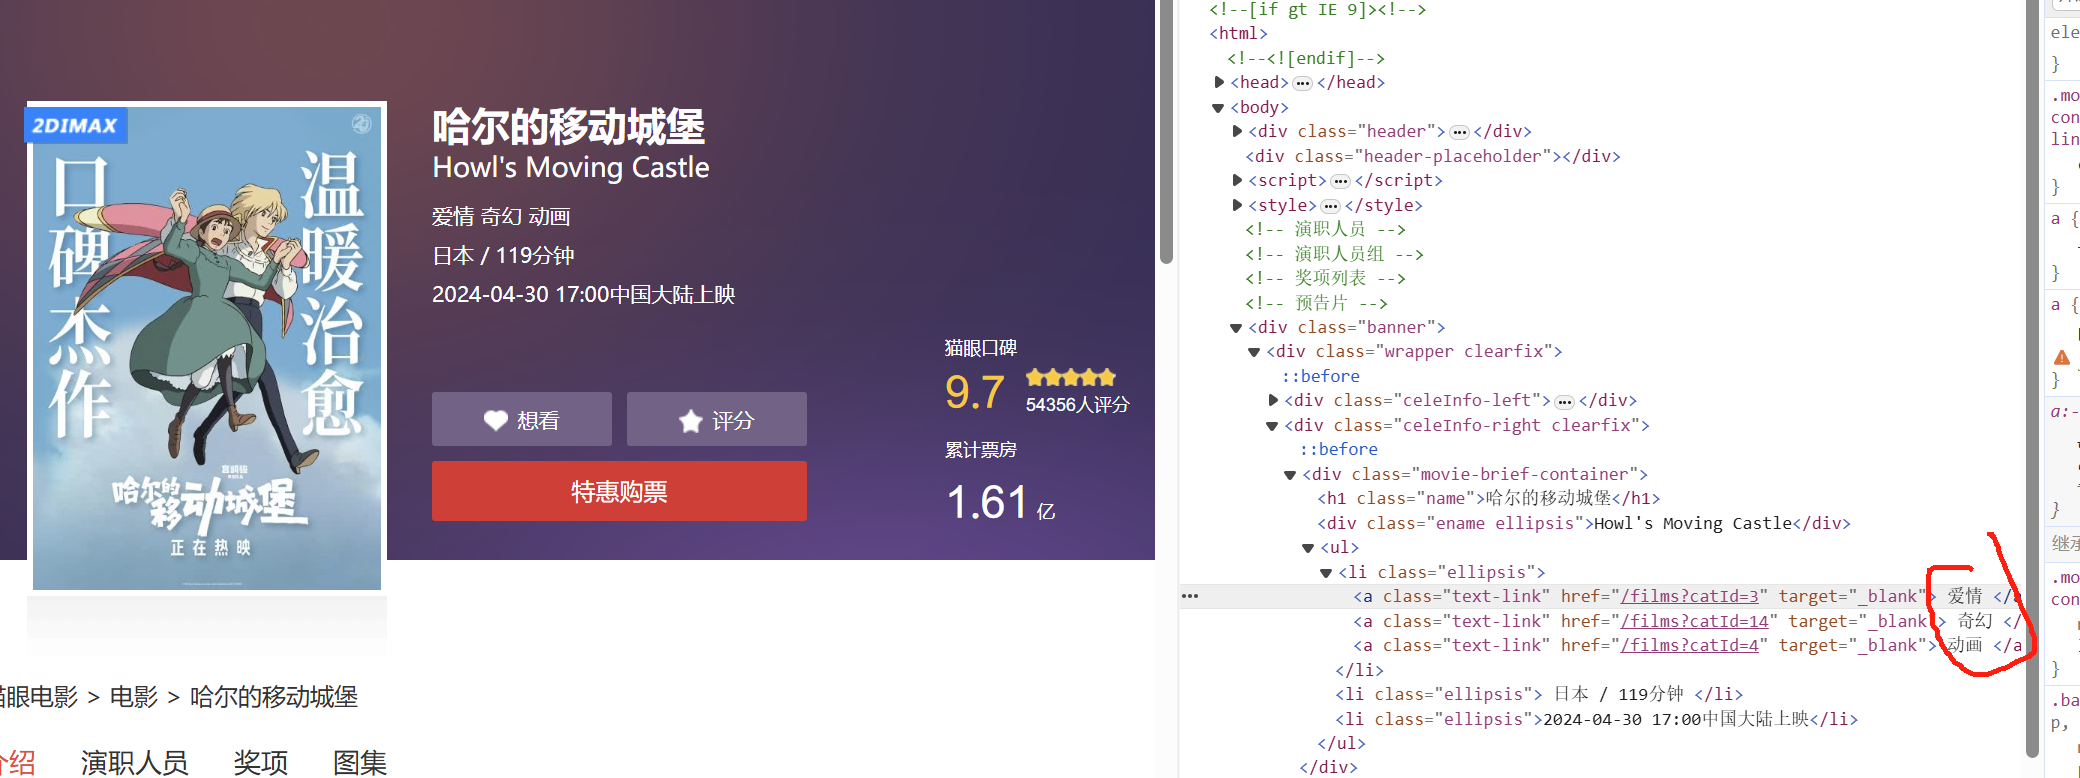Viewport: 2080px width, 778px height.
Task: Click the Howl's Moving Castle English title
Action: [571, 167]
